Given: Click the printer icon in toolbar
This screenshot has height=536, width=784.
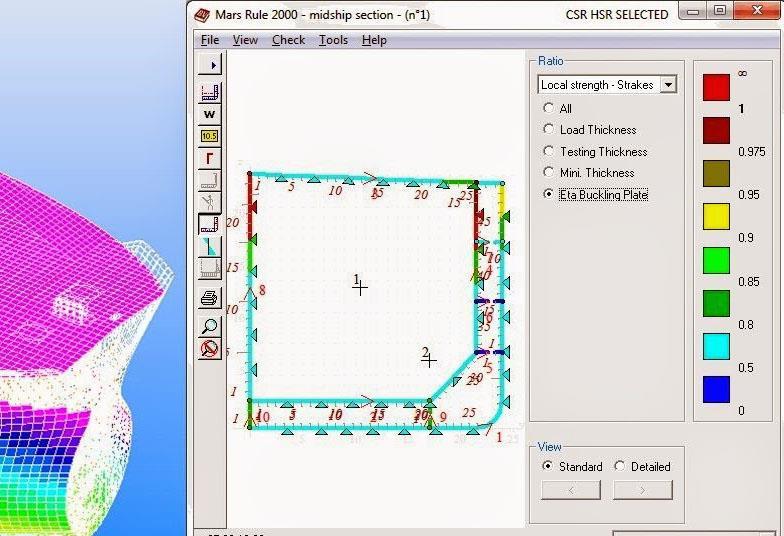Looking at the screenshot, I should [209, 298].
